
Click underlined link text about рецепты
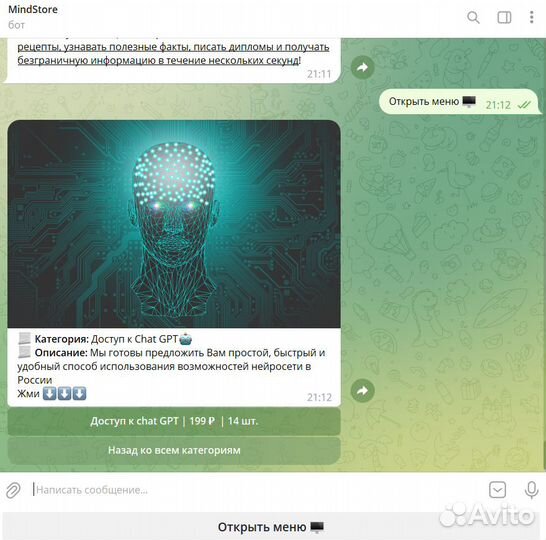click(x=173, y=47)
